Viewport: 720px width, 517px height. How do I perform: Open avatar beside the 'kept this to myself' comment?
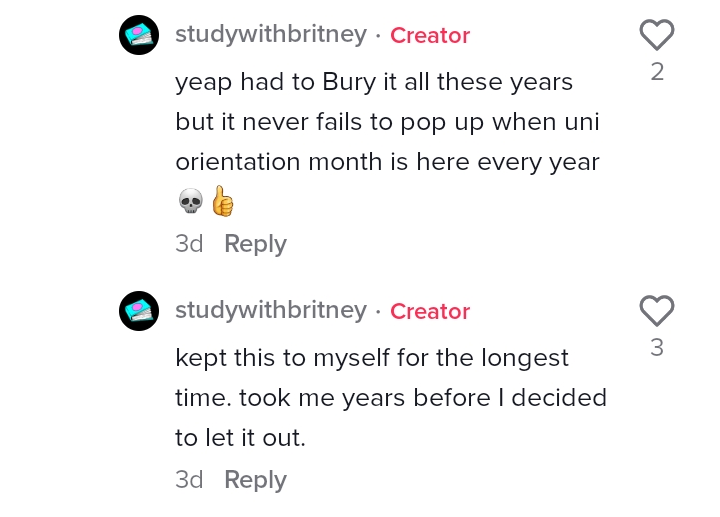139,311
